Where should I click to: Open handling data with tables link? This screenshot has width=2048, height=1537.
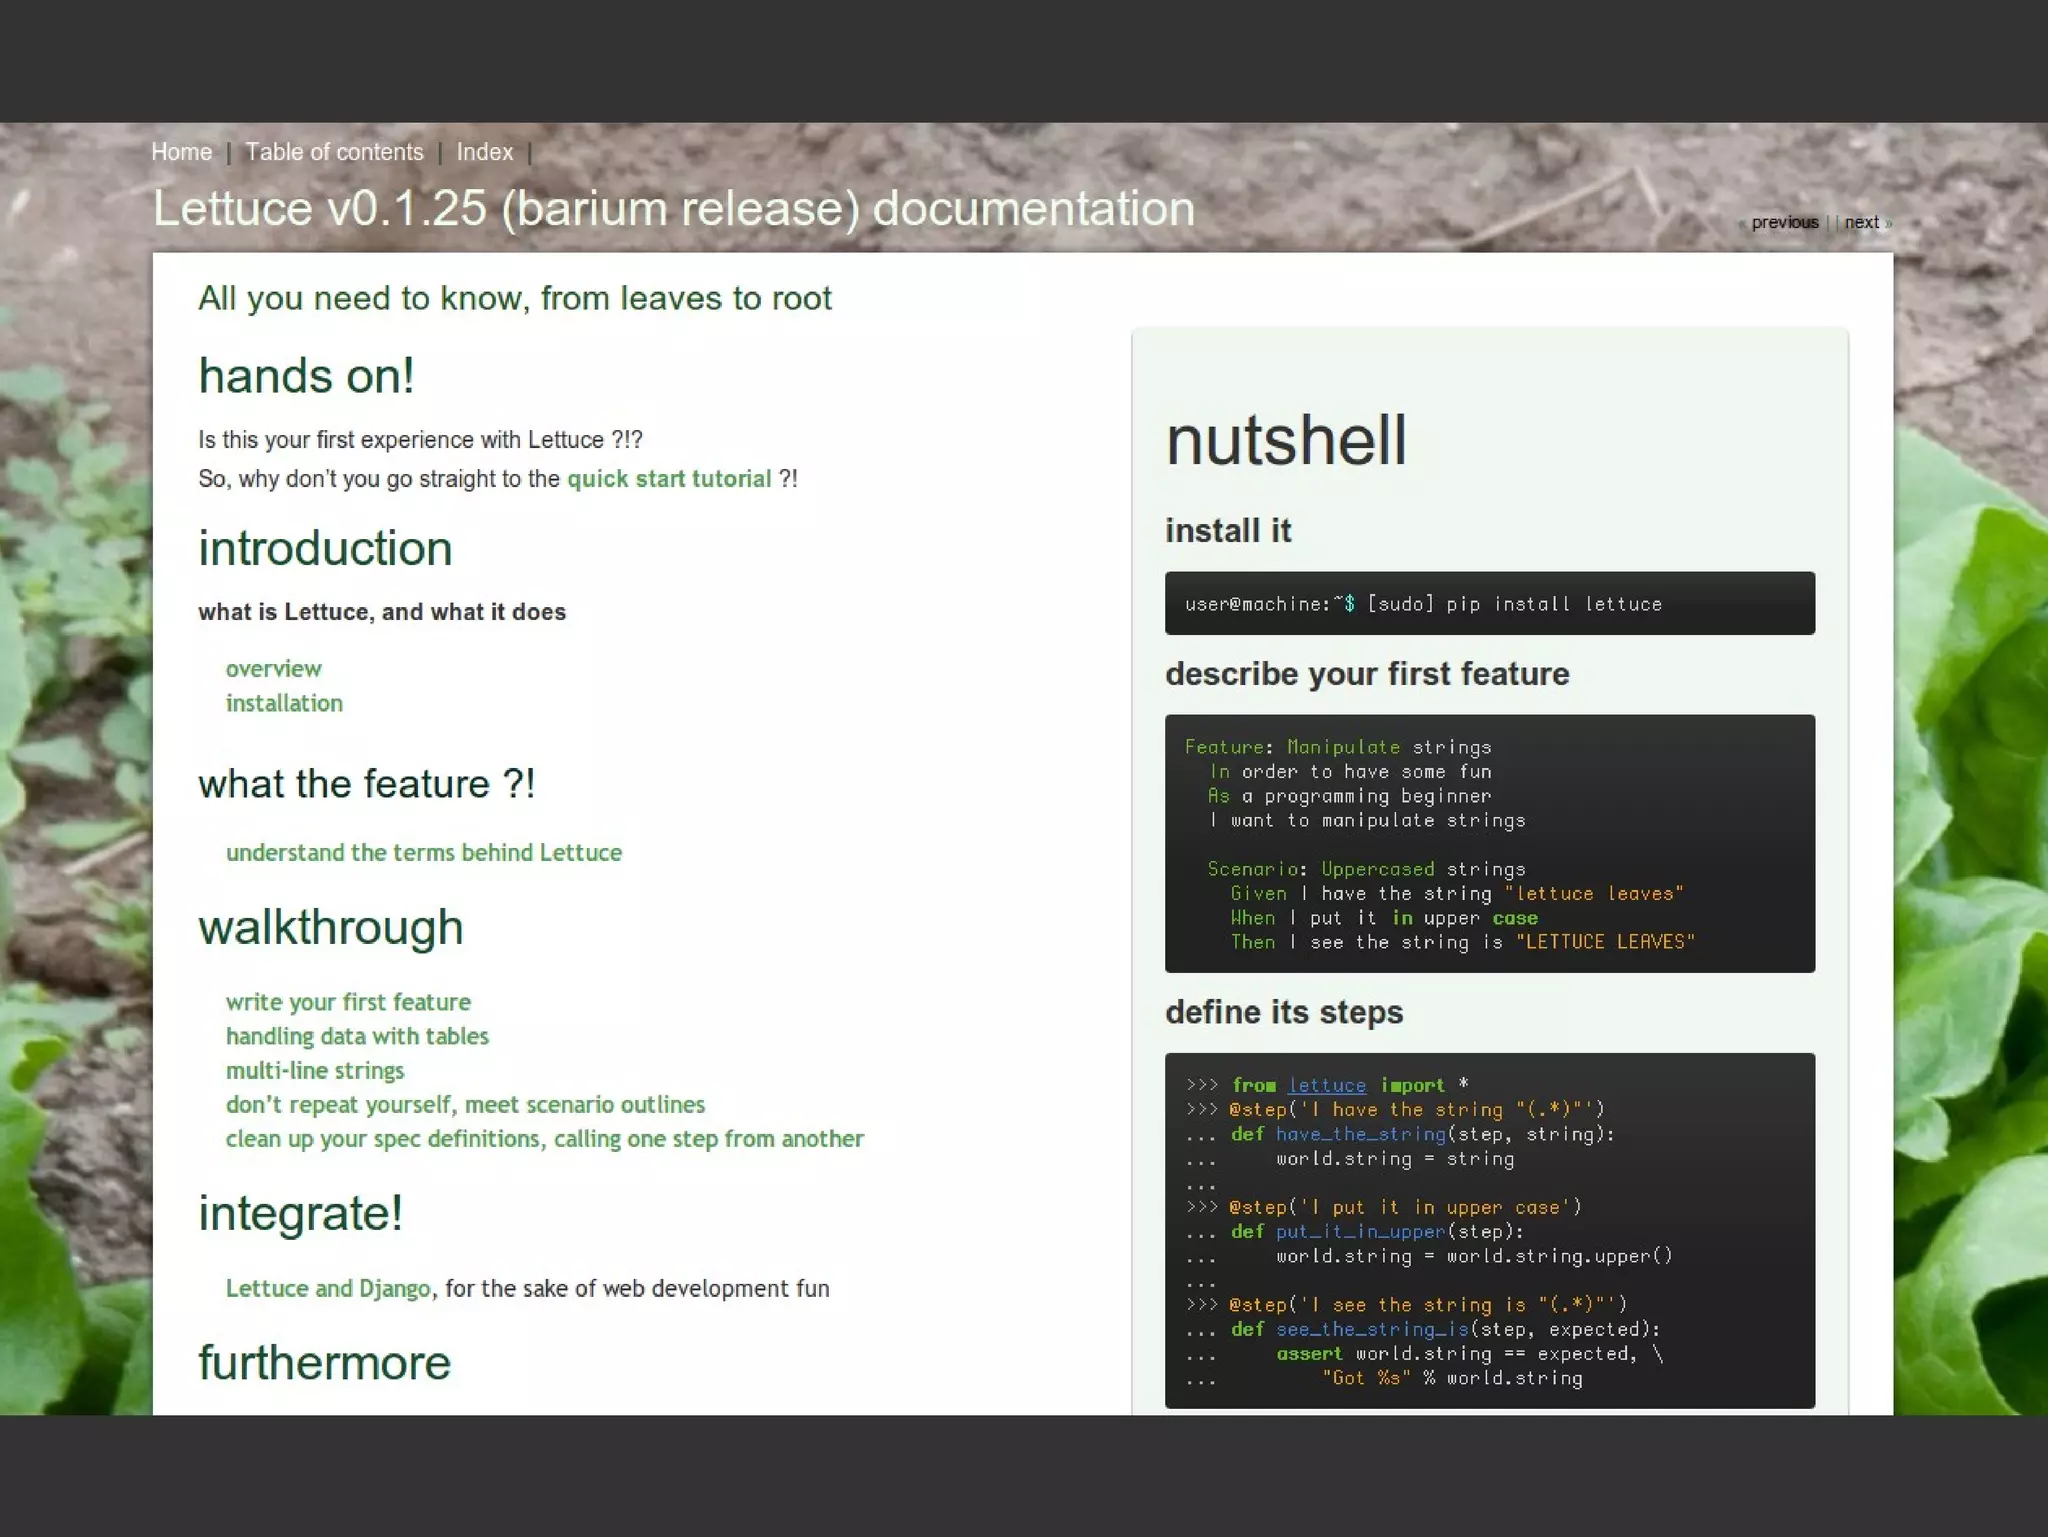point(357,1036)
